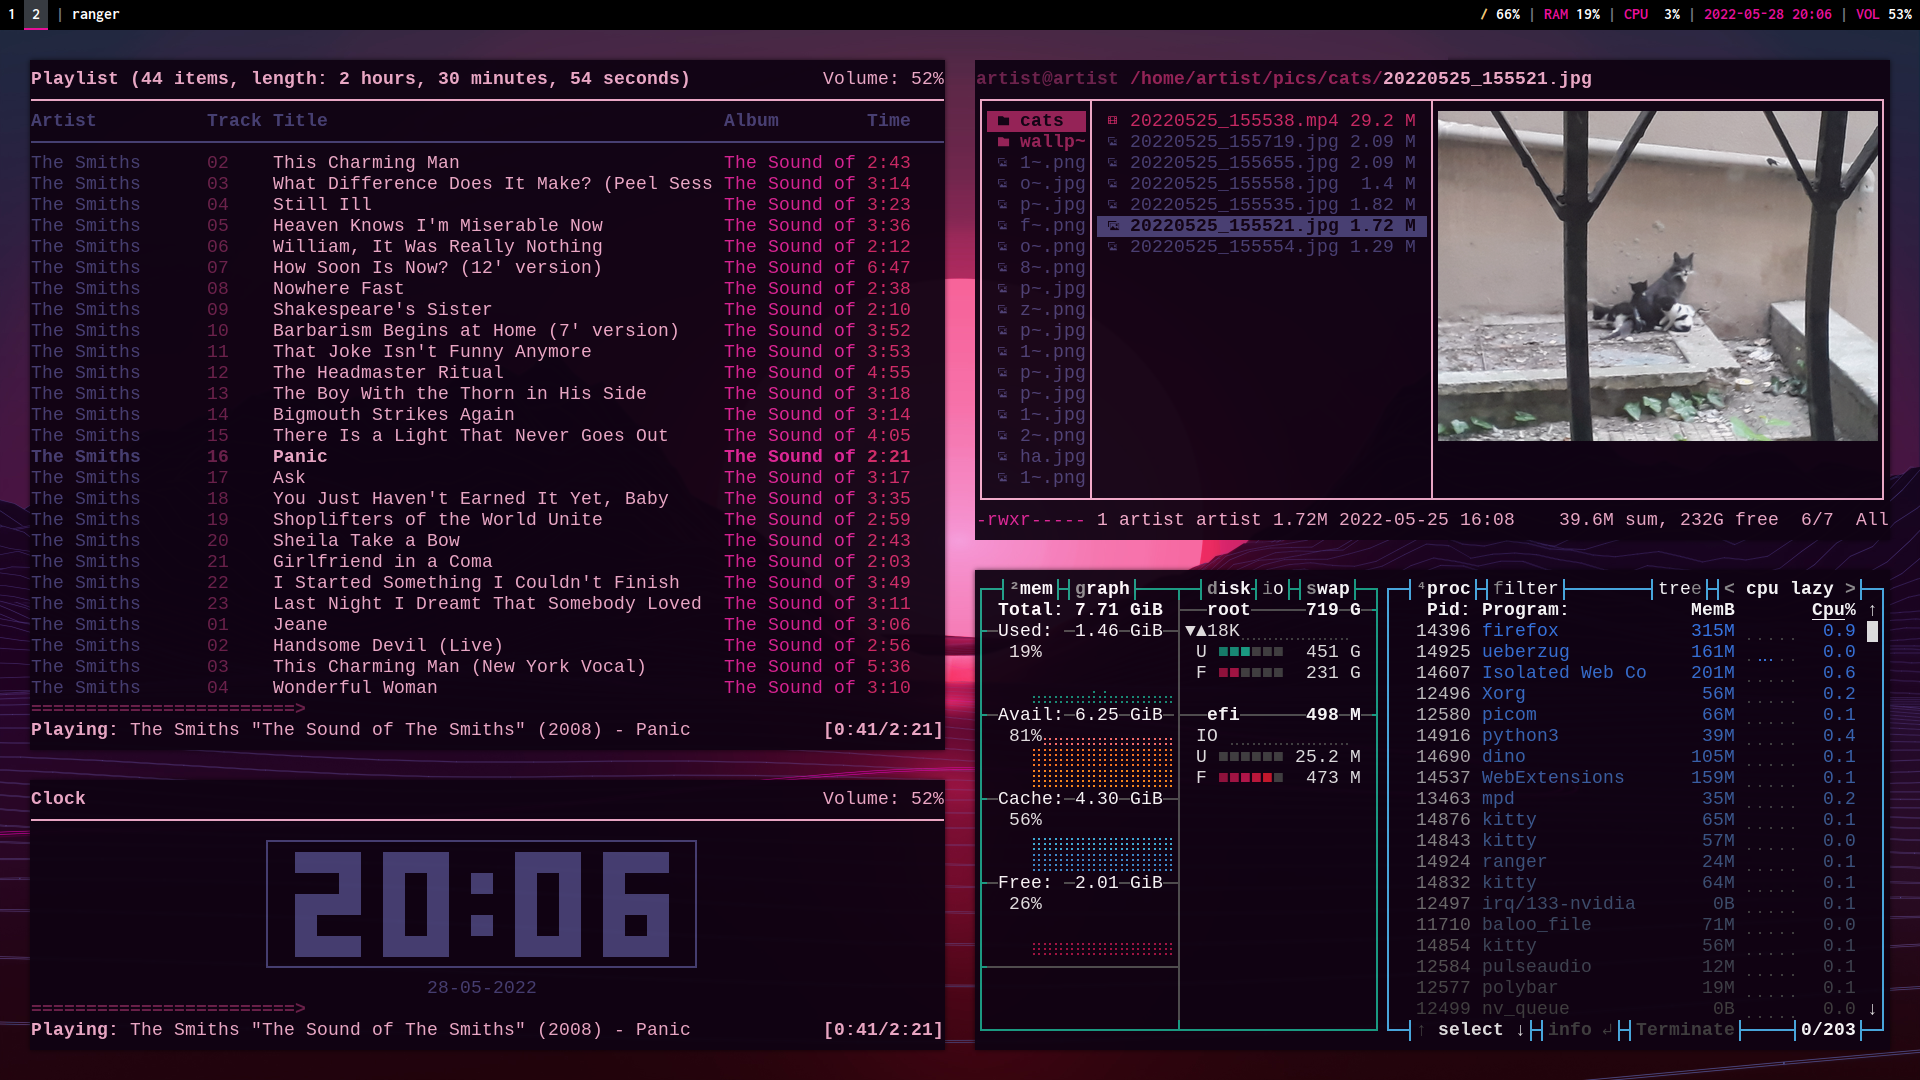Select the Xorg process row in btop
This screenshot has width=1920, height=1080.
(1636, 694)
